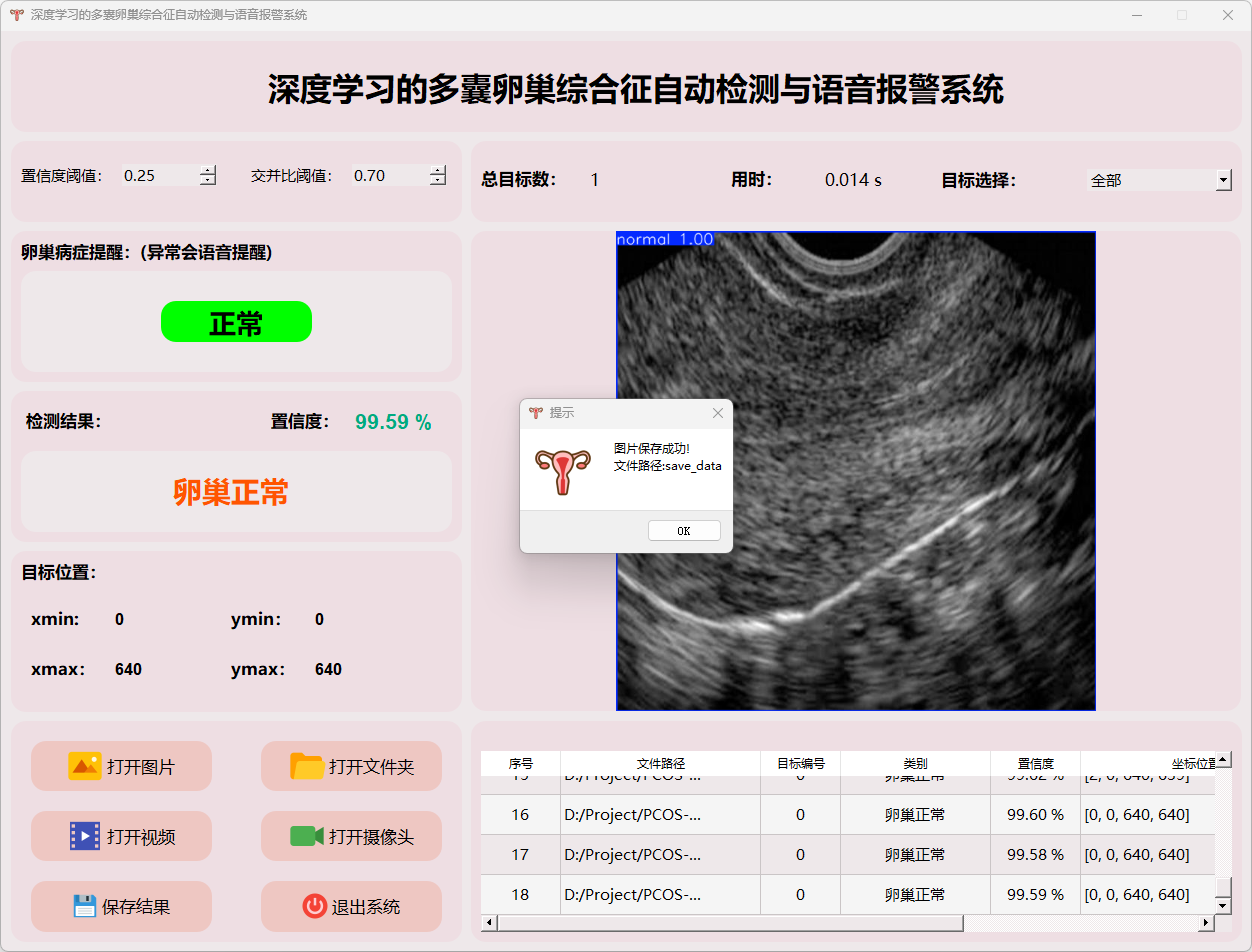
Task: Click the 文件路径 column header
Action: [x=660, y=763]
